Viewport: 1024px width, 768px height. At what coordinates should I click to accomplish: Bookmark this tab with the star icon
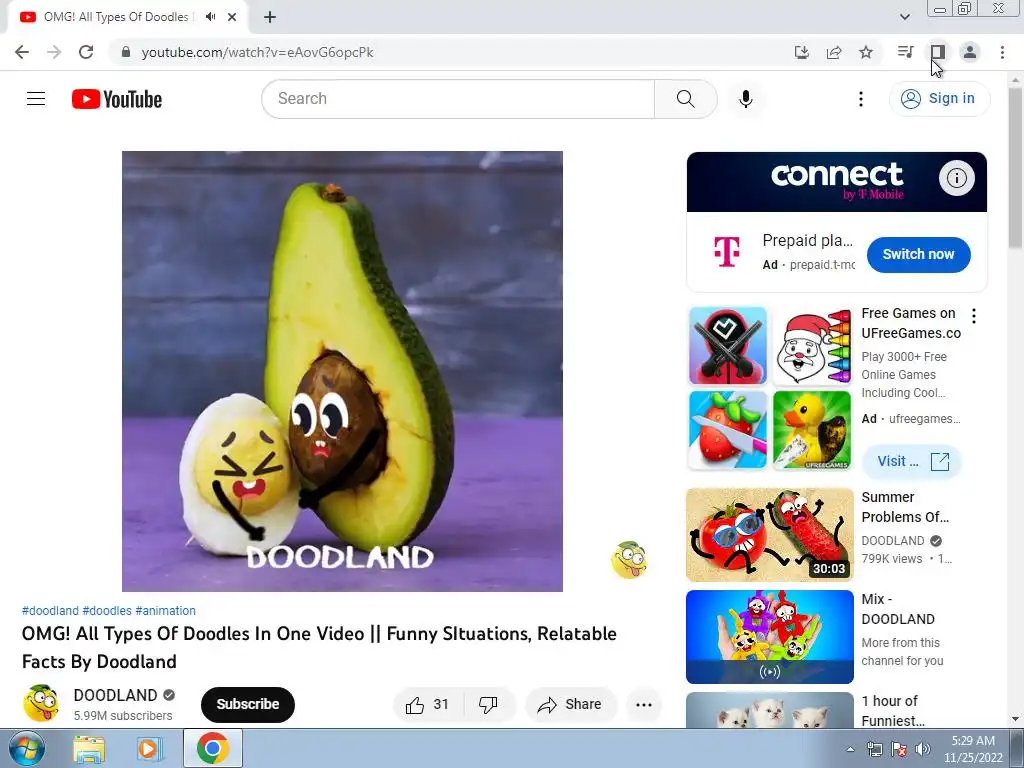pyautogui.click(x=866, y=52)
